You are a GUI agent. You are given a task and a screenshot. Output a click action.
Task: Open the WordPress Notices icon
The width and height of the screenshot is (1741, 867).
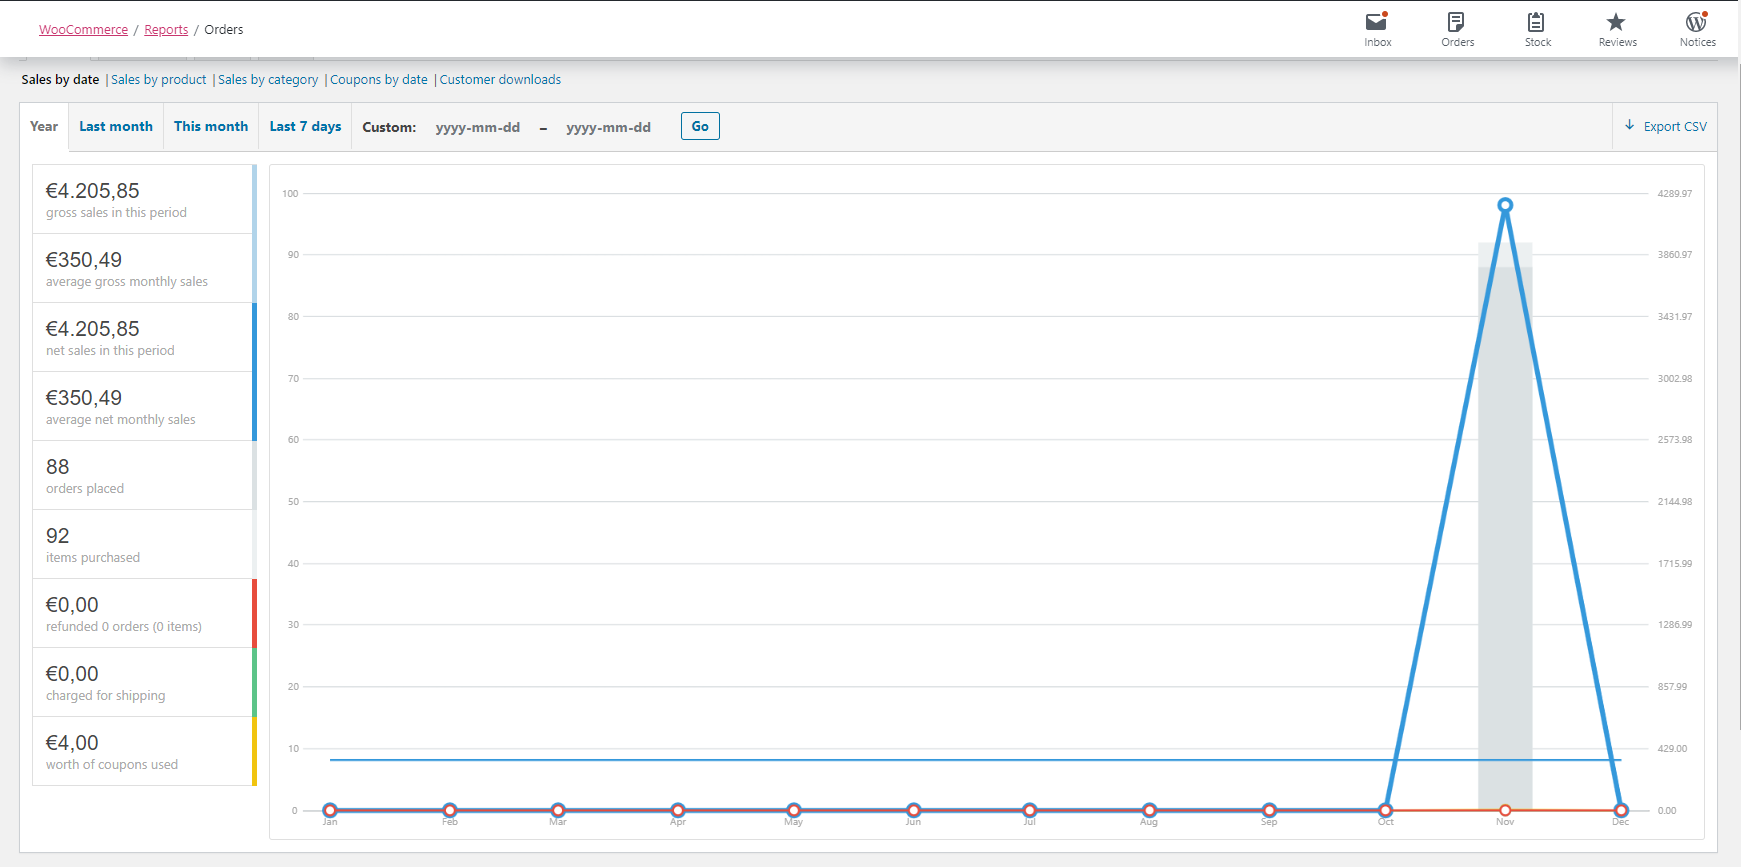(1697, 22)
